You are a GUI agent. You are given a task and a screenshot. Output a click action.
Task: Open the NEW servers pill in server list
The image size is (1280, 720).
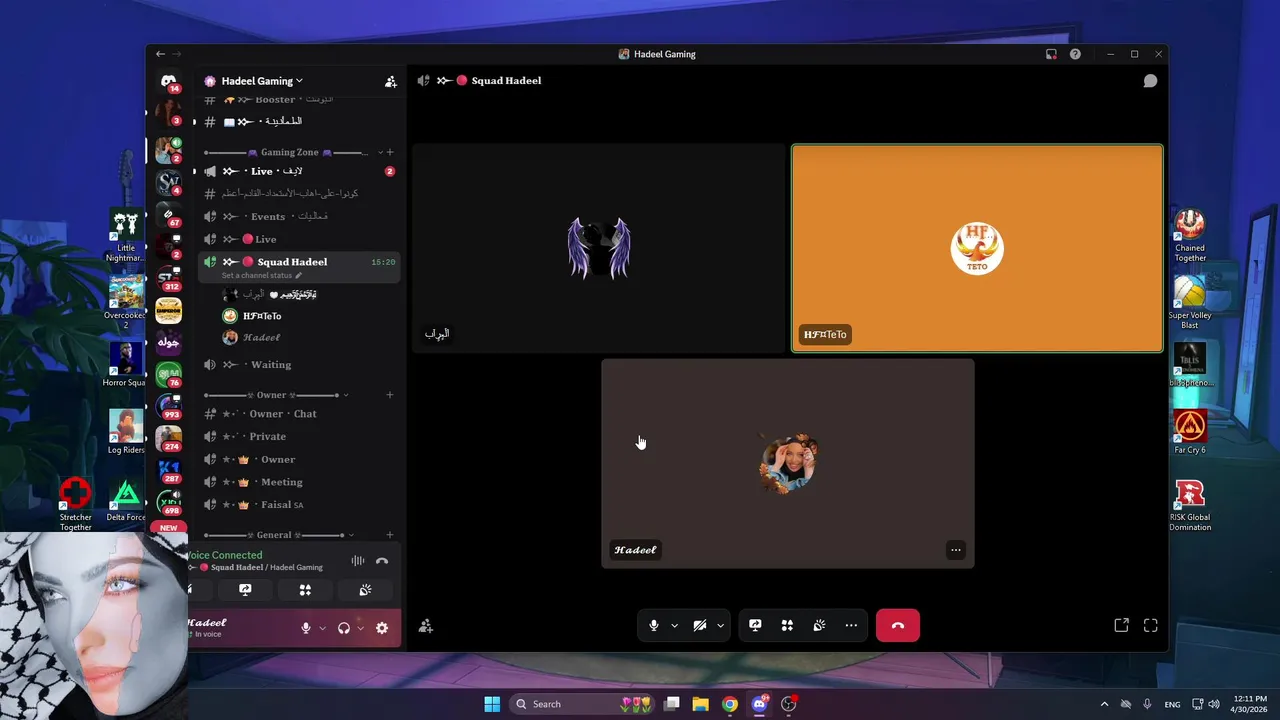pos(168,528)
